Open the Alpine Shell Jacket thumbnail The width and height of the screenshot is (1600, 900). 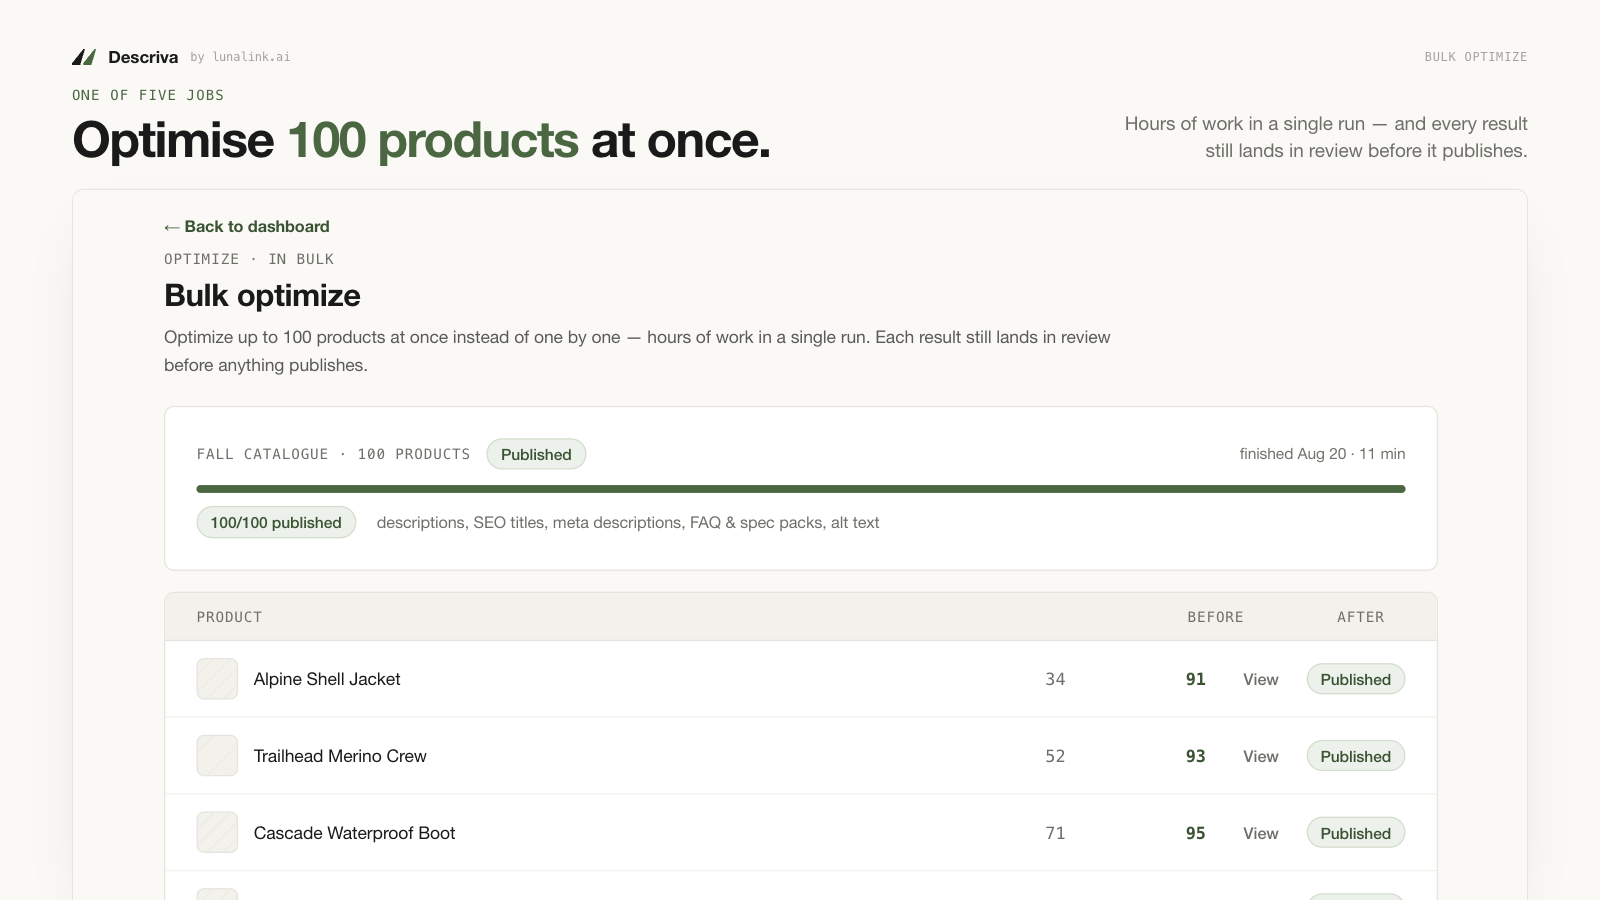217,679
